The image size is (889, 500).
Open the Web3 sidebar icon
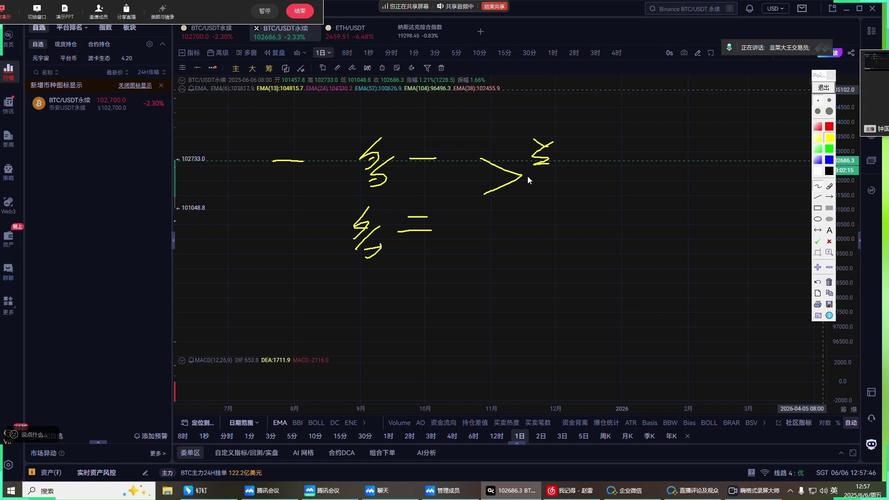click(8, 204)
